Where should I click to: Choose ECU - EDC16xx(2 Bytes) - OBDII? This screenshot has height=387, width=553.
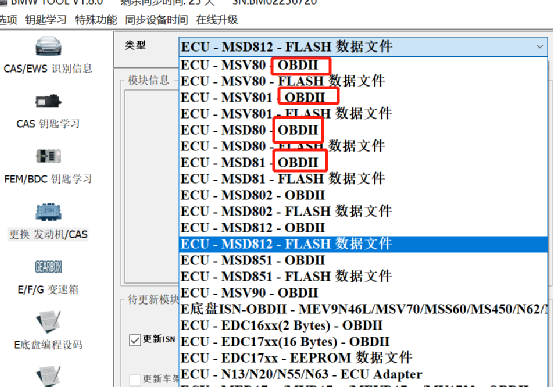click(363, 325)
